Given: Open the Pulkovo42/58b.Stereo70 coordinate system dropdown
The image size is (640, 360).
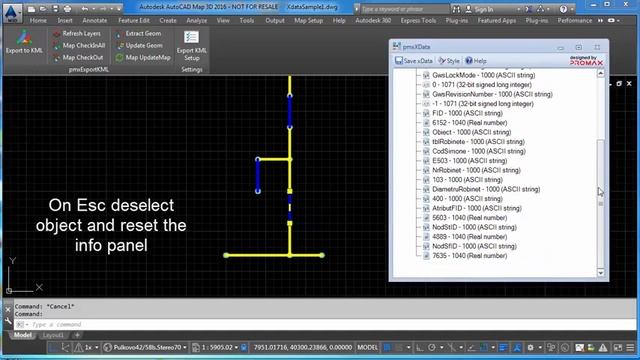Looking at the screenshot, I should tap(145, 347).
